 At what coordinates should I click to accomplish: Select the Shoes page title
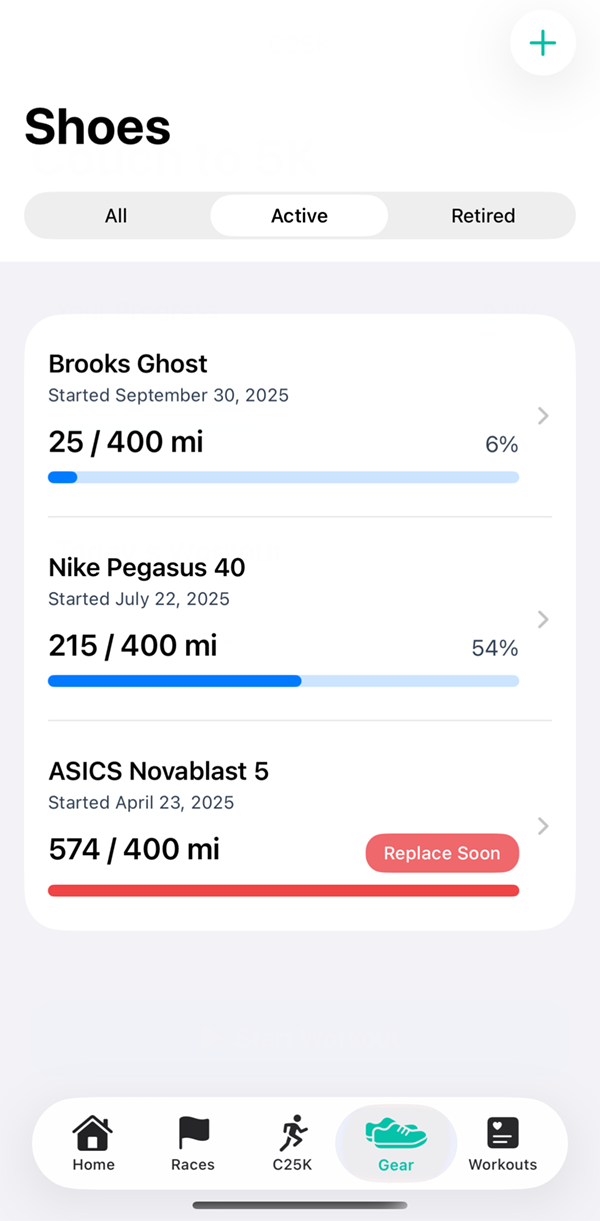tap(97, 126)
